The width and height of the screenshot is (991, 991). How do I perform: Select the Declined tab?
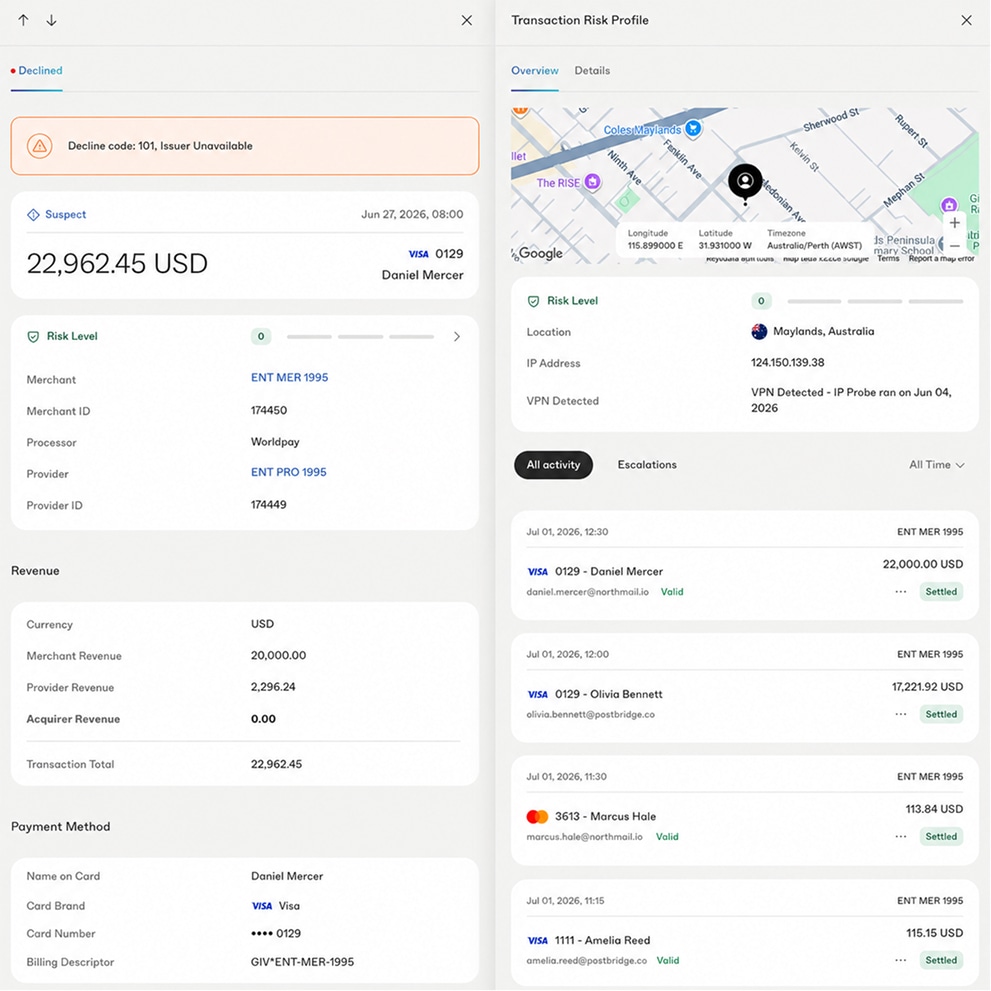(37, 71)
